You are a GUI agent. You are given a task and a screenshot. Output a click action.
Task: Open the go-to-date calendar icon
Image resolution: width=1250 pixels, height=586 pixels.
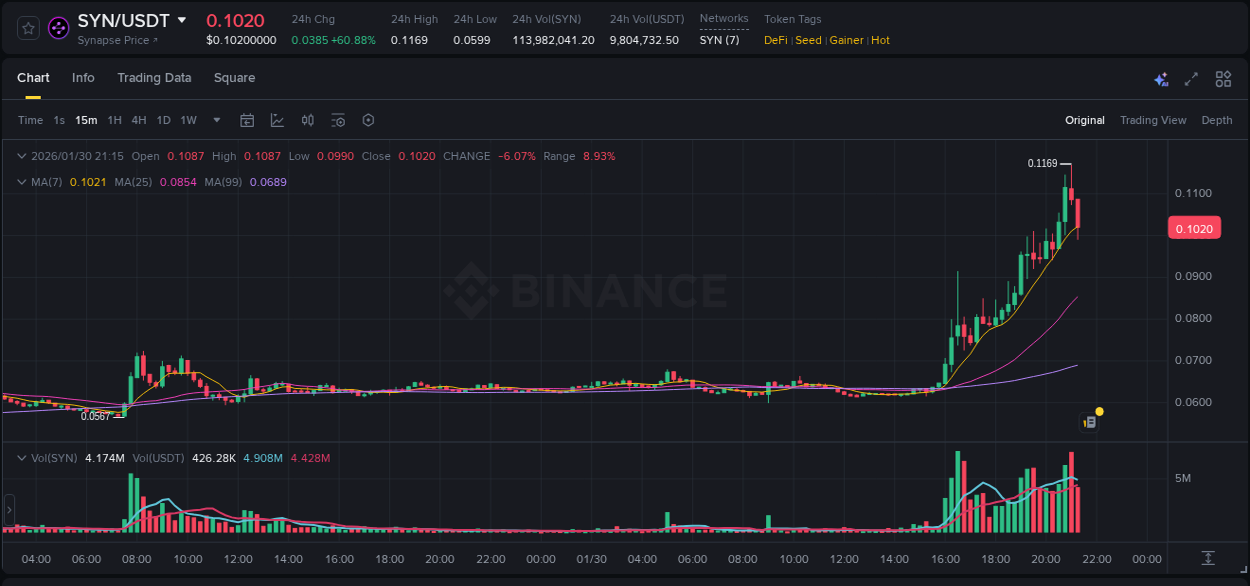click(247, 119)
